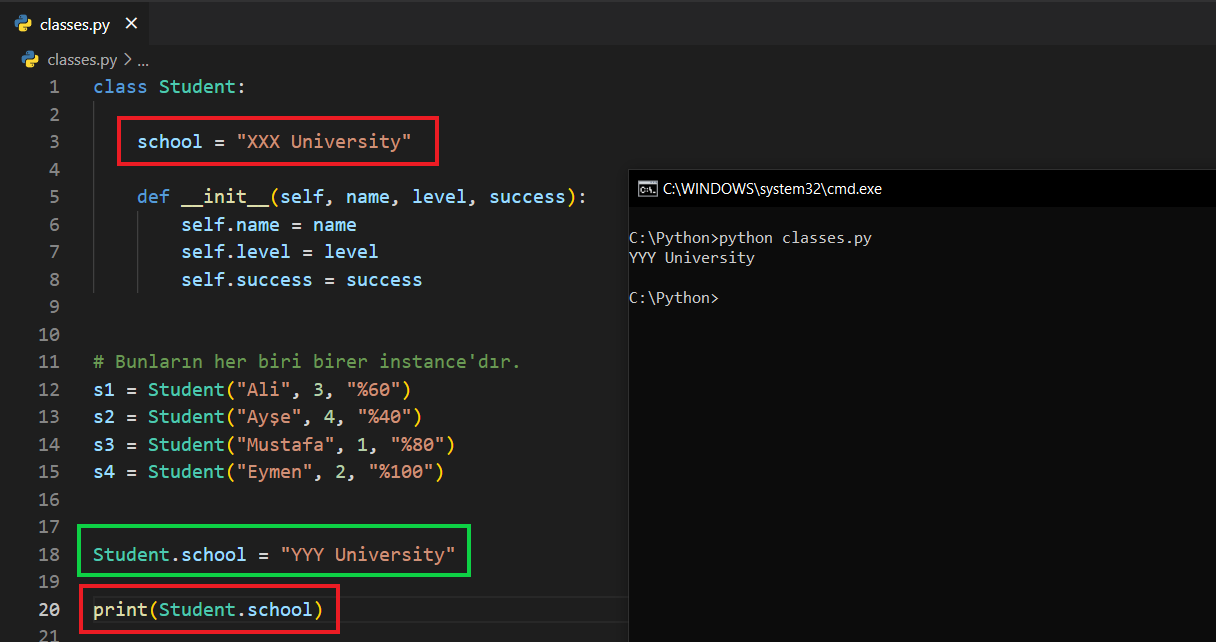Place cursor on "XXX University" string in editor
The image size is (1216, 642).
(x=324, y=142)
